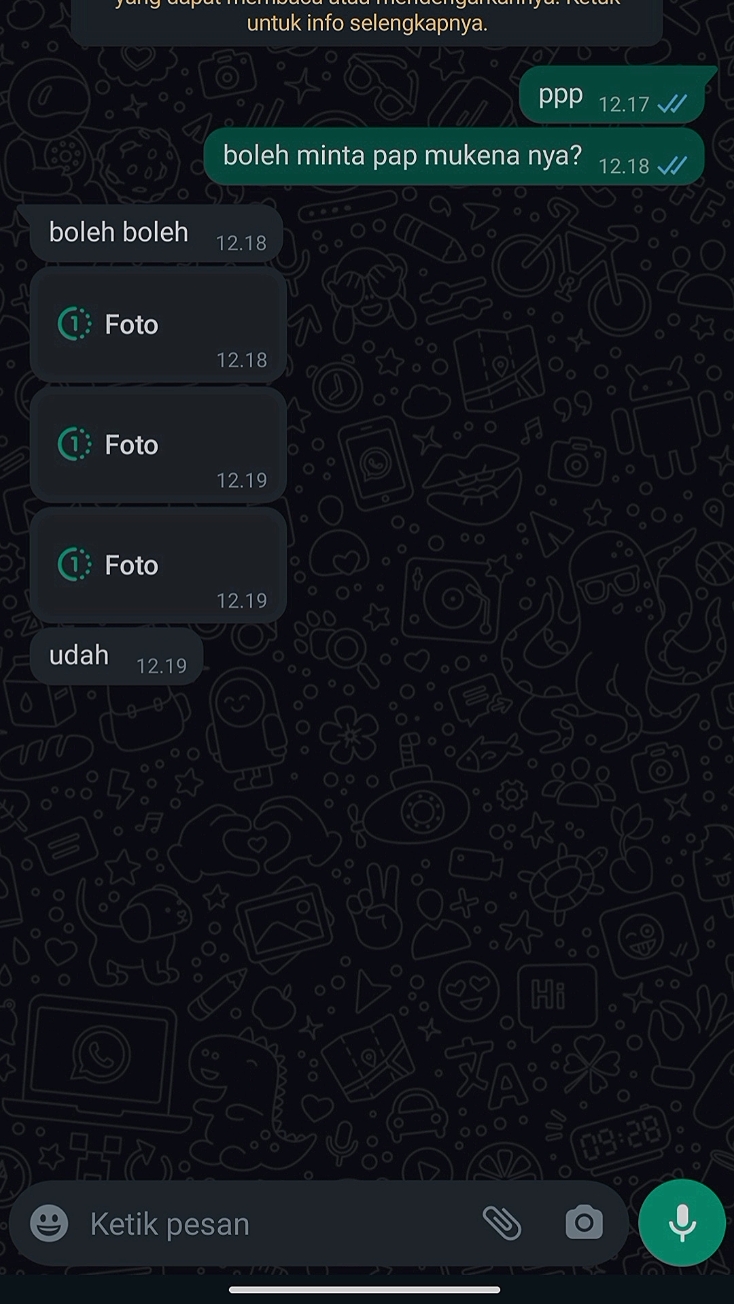Tap the paperclip attachment icon

(502, 1222)
